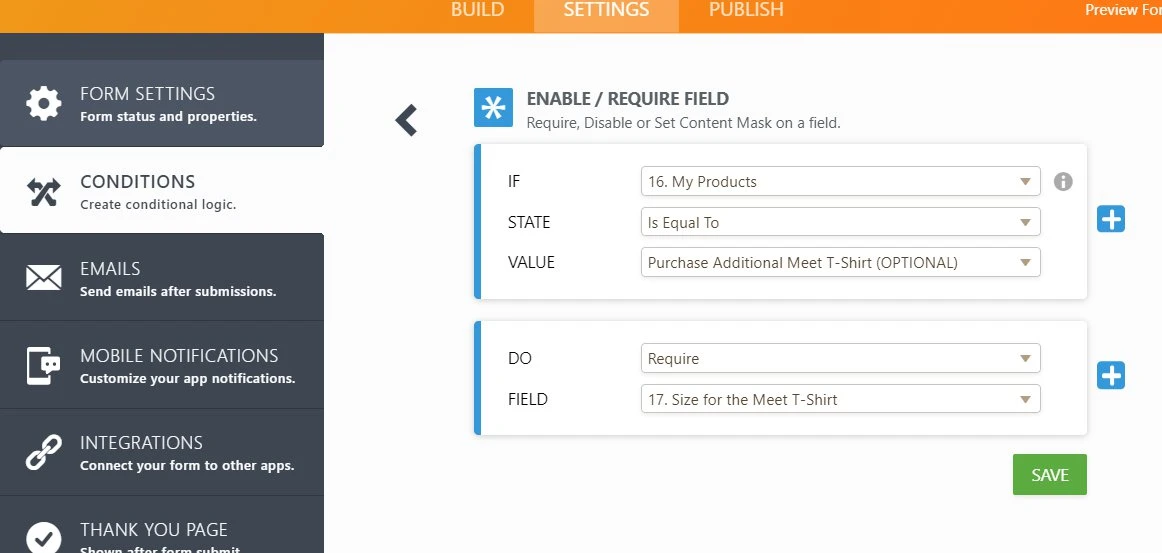Open the Emails sidebar section
The width and height of the screenshot is (1162, 553).
pos(162,278)
